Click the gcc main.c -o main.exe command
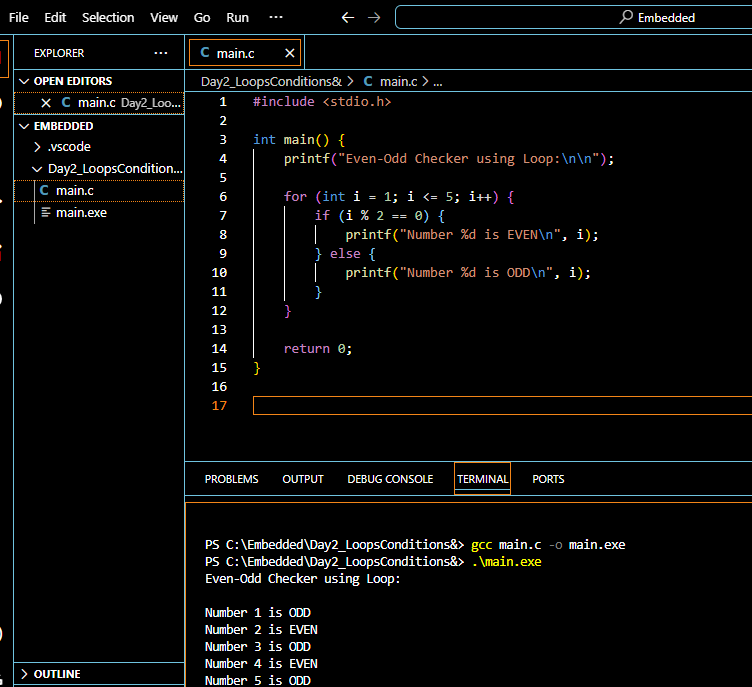752x687 pixels. click(x=548, y=545)
